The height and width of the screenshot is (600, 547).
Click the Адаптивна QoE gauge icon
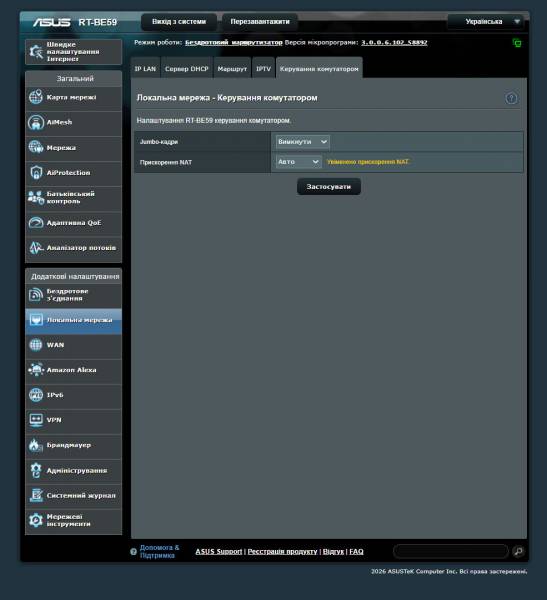click(36, 223)
